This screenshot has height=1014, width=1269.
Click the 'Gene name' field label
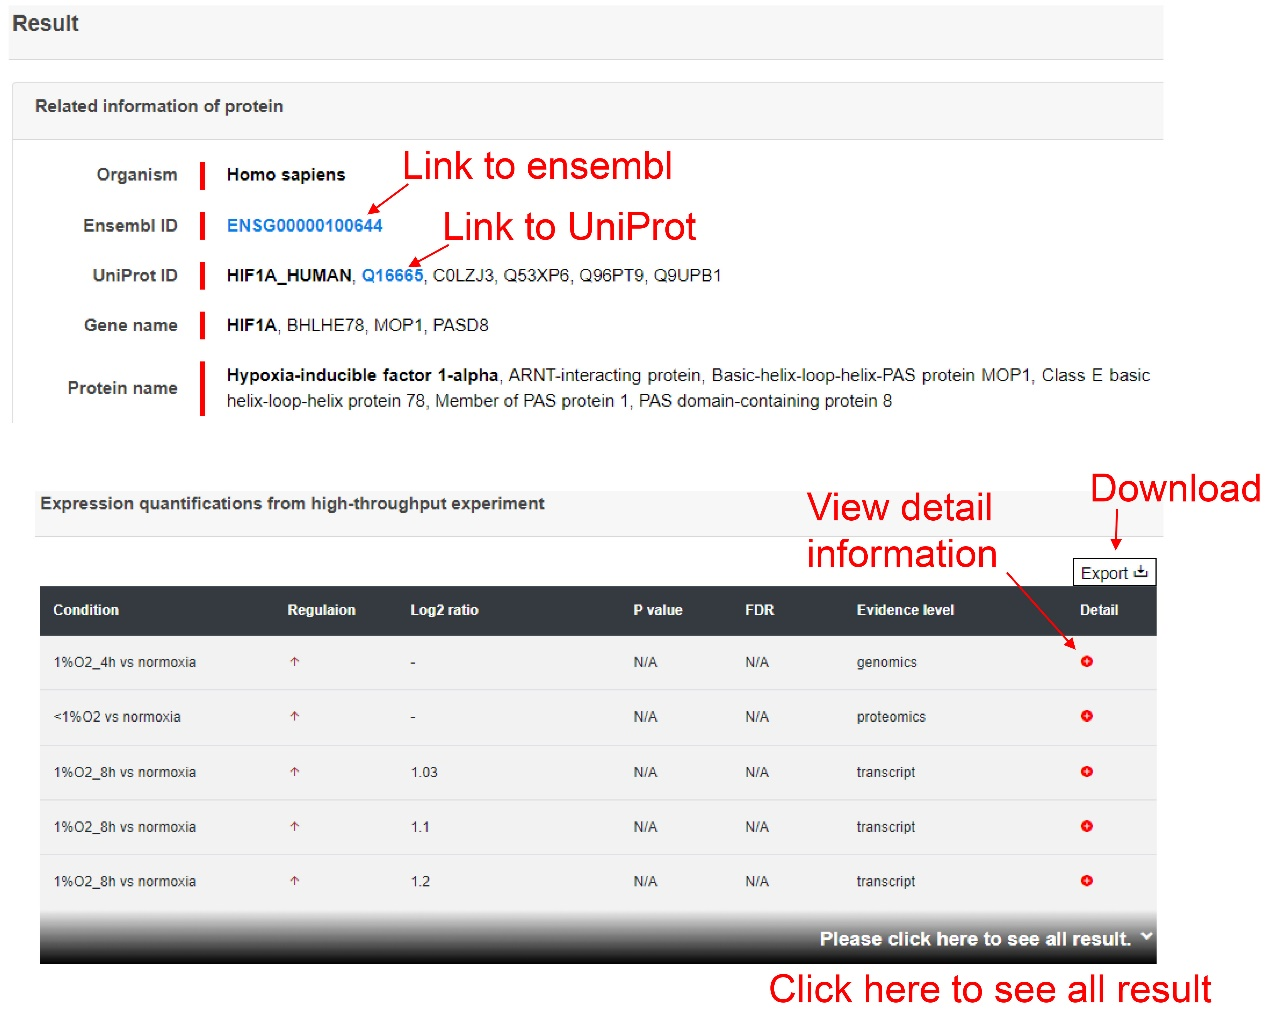(x=131, y=325)
